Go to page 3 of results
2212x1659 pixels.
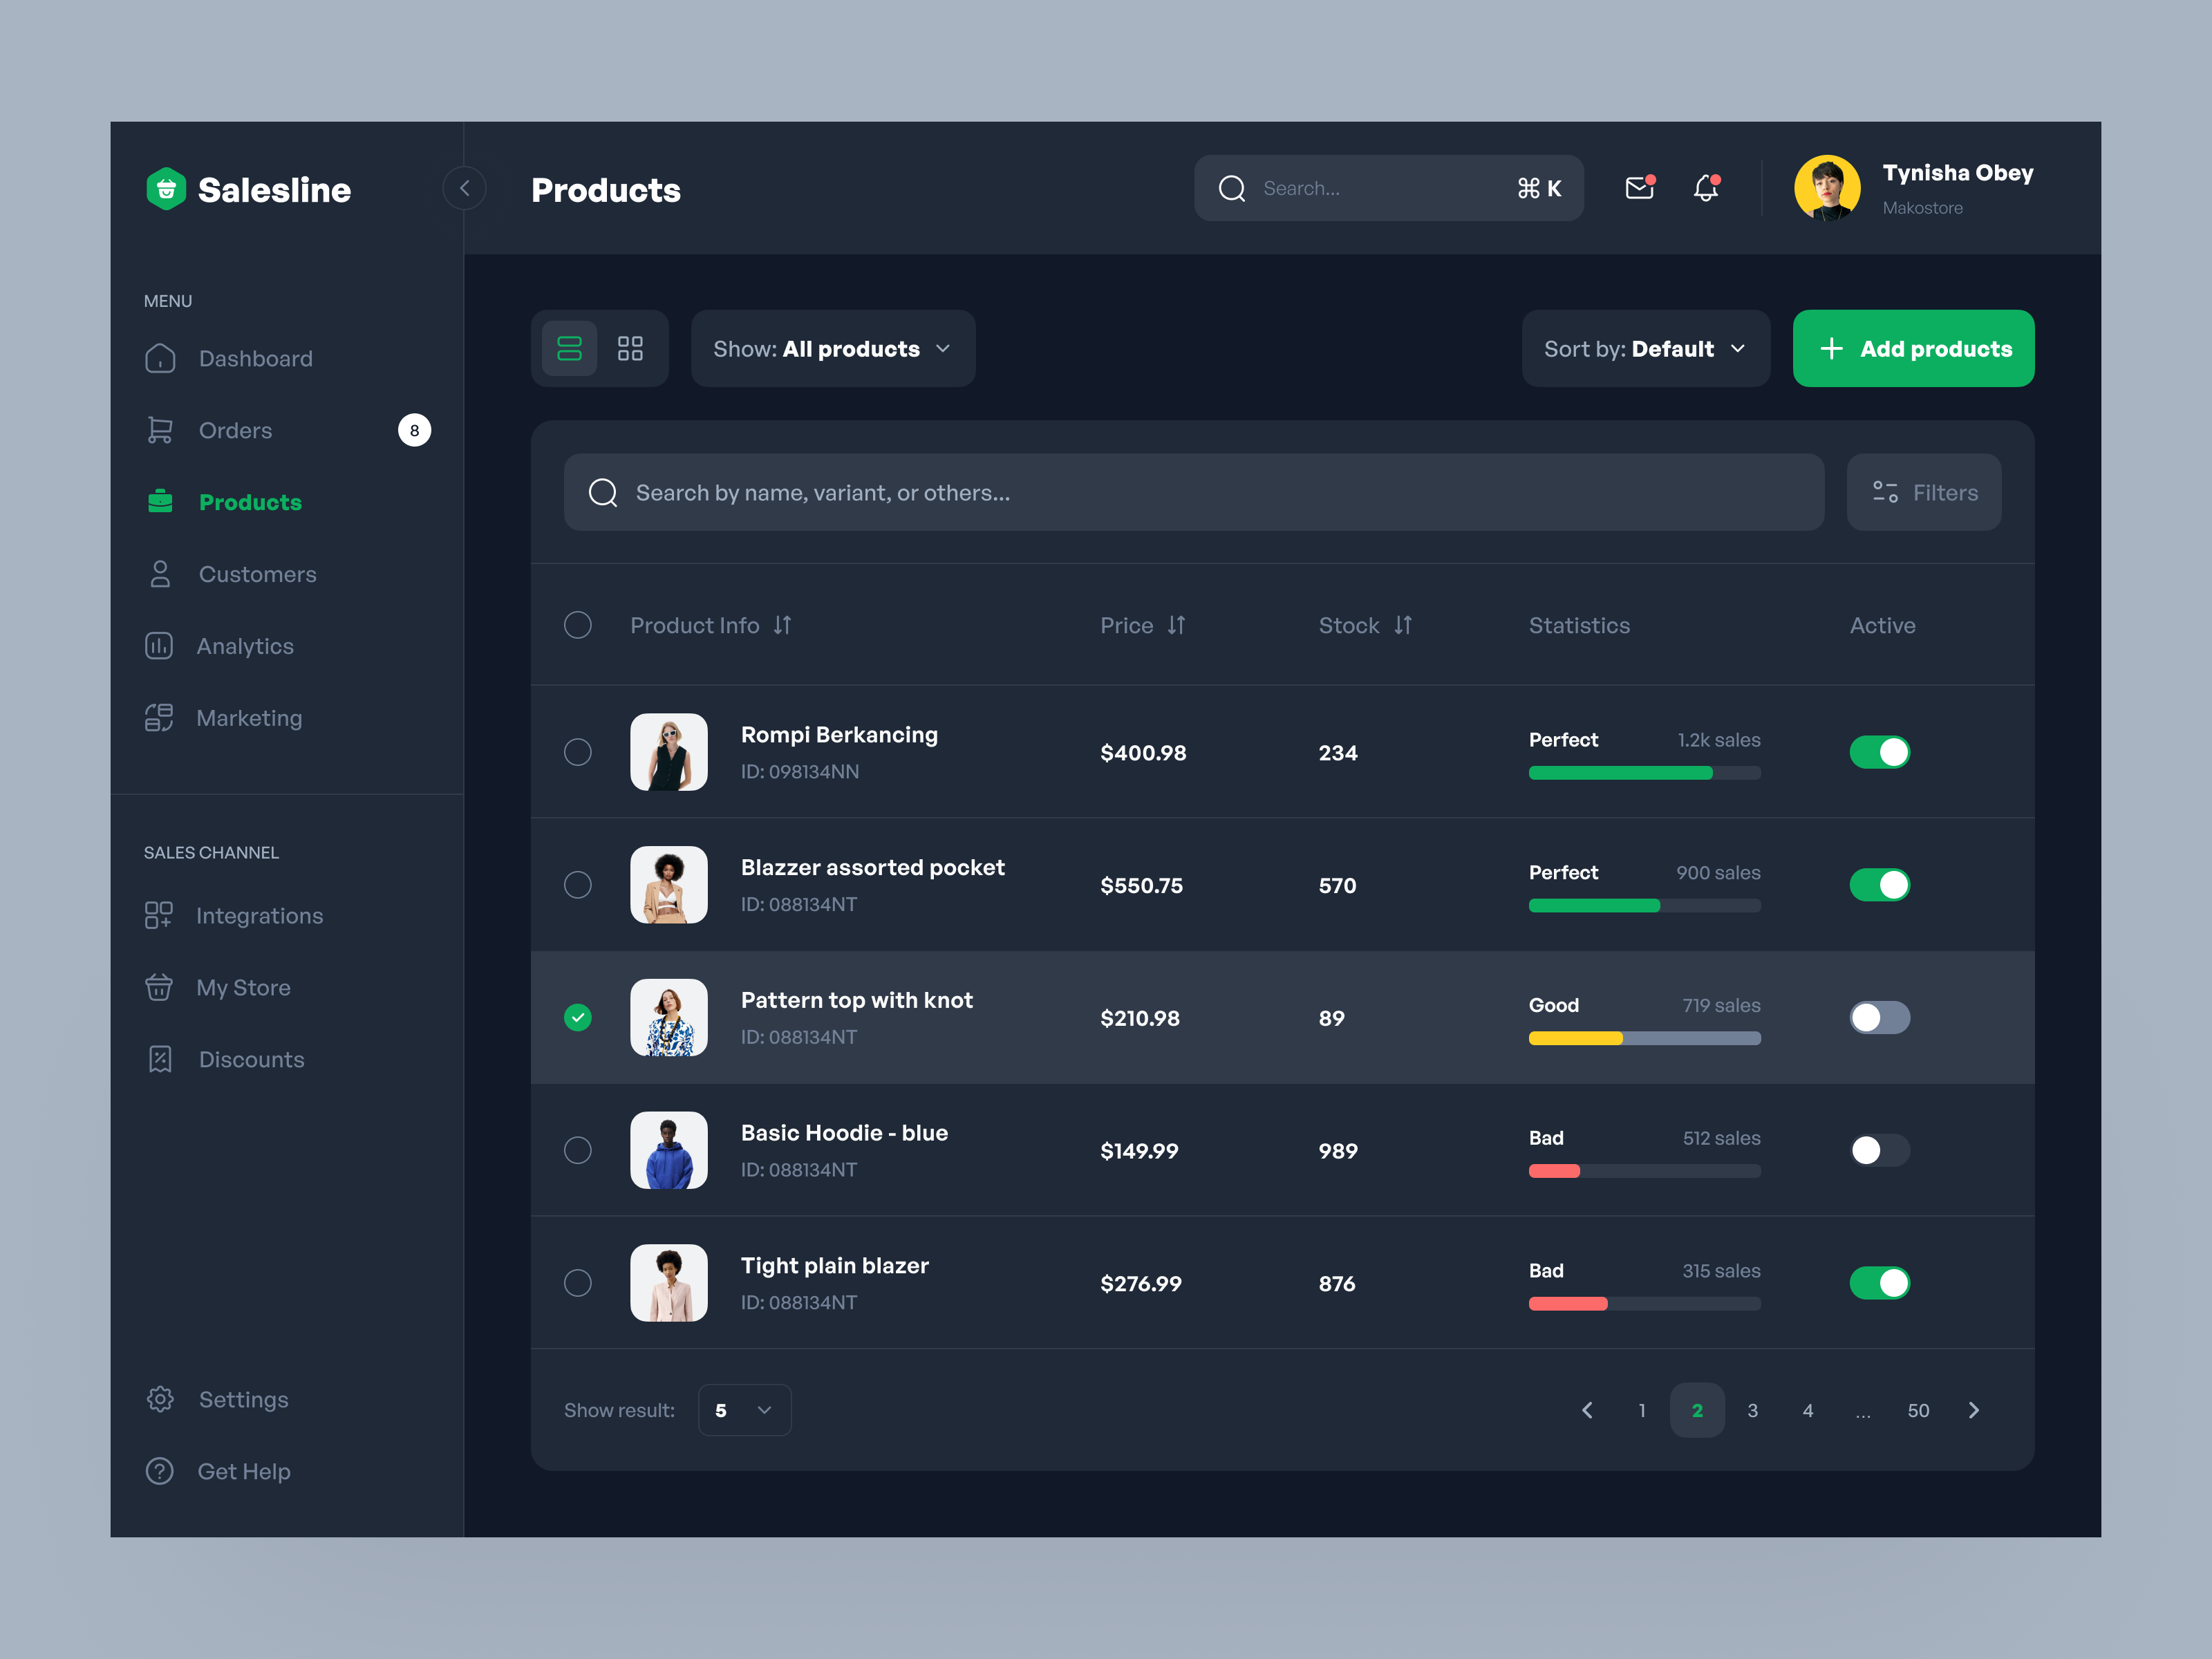(x=1752, y=1410)
